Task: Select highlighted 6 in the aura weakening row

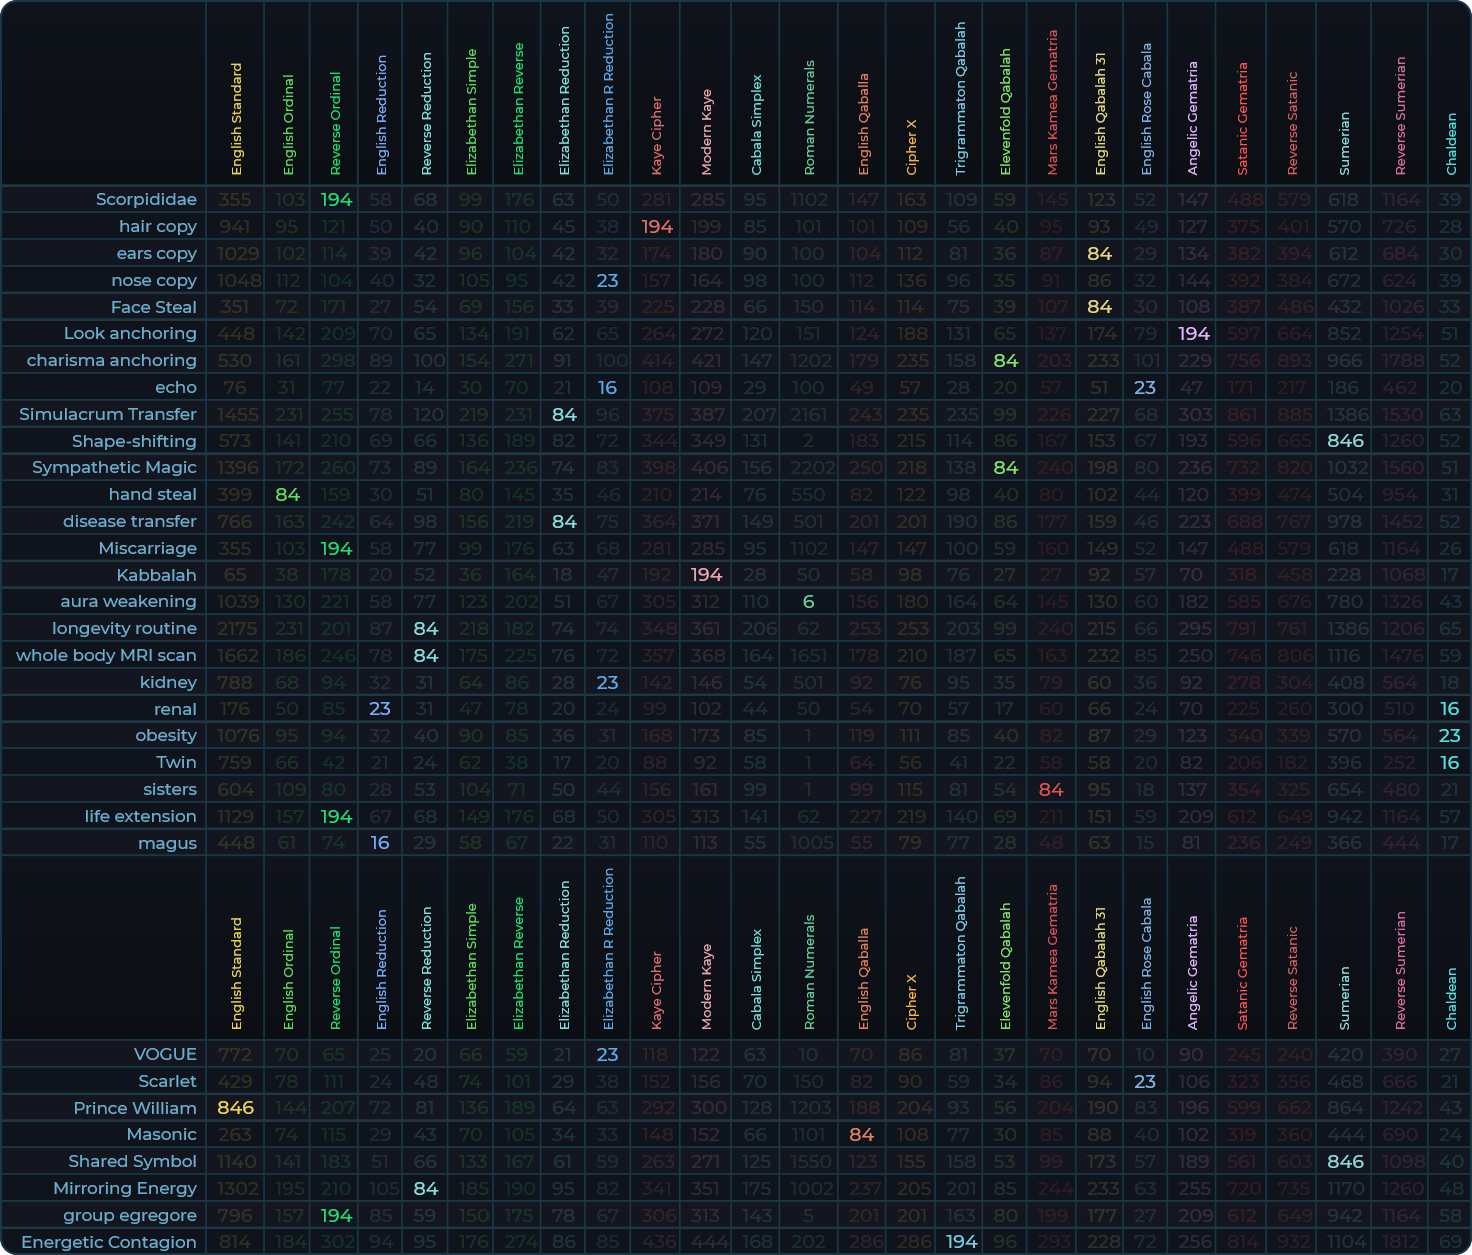Action: click(x=808, y=602)
